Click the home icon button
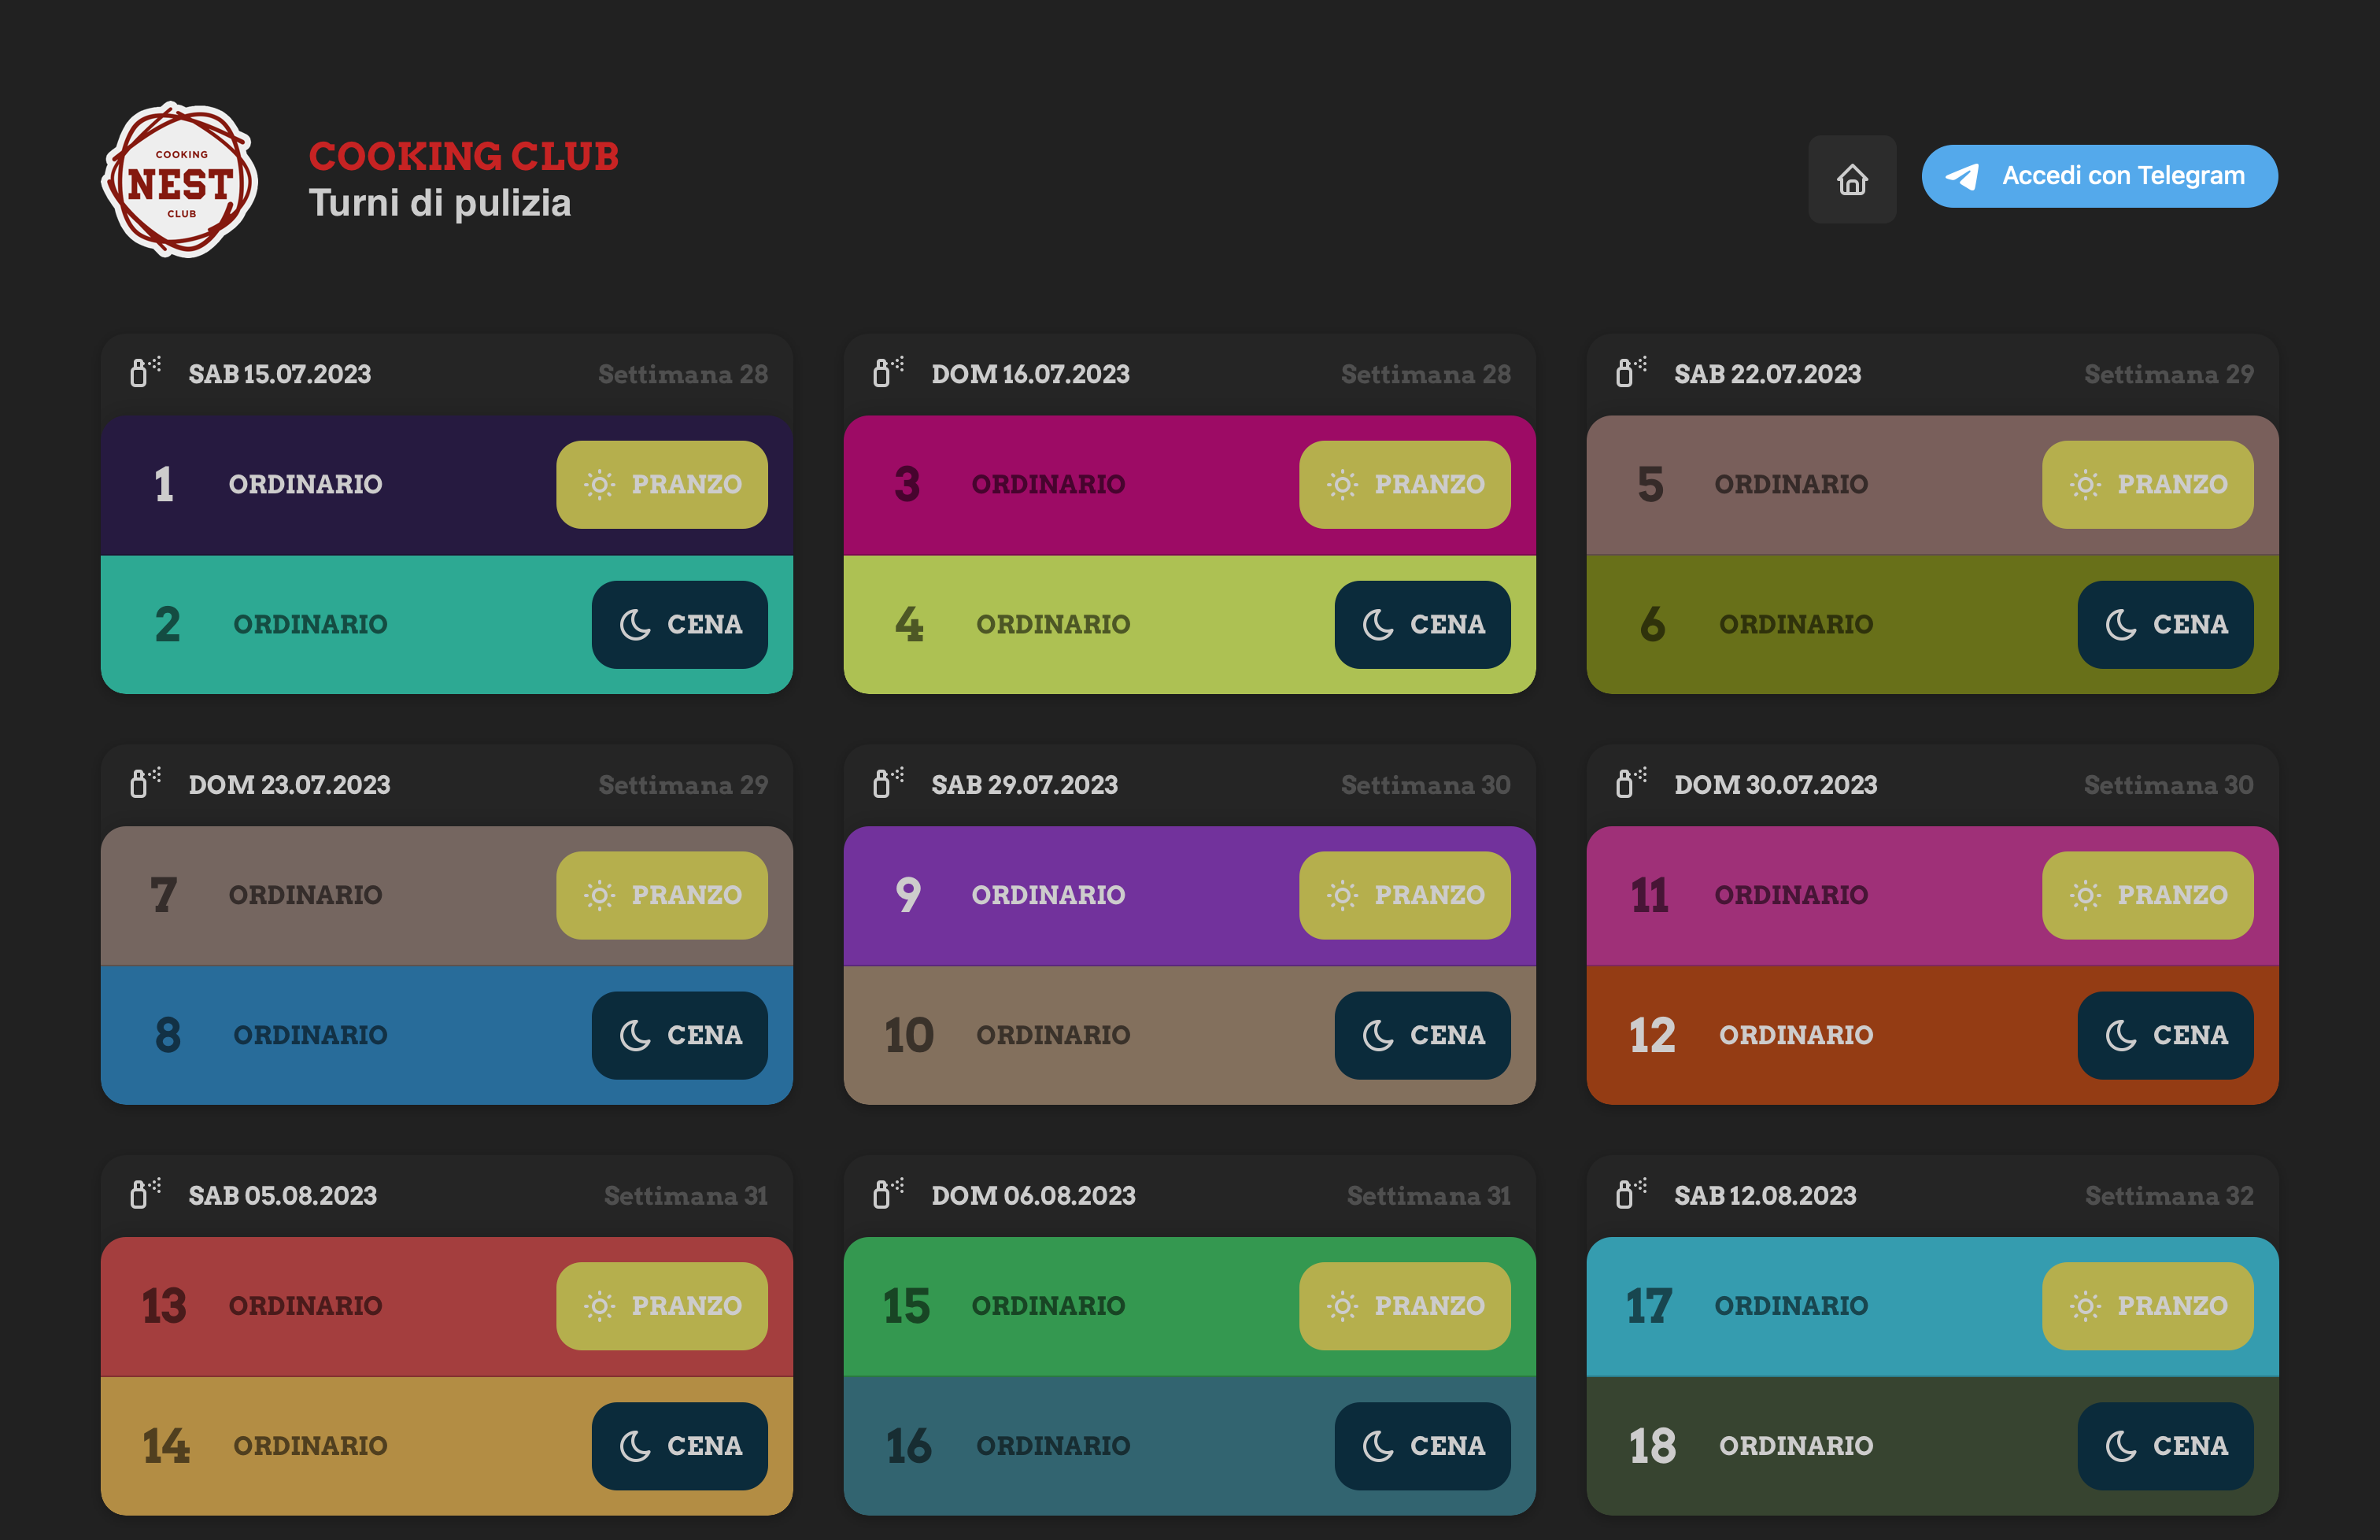The width and height of the screenshot is (2380, 1540). tap(1851, 179)
